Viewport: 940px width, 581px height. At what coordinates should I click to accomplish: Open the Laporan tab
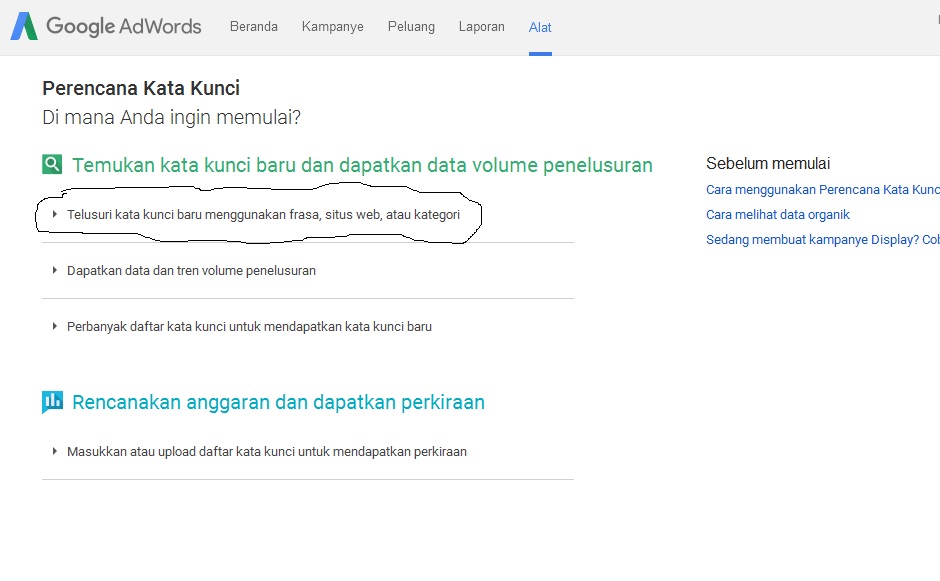pyautogui.click(x=481, y=27)
